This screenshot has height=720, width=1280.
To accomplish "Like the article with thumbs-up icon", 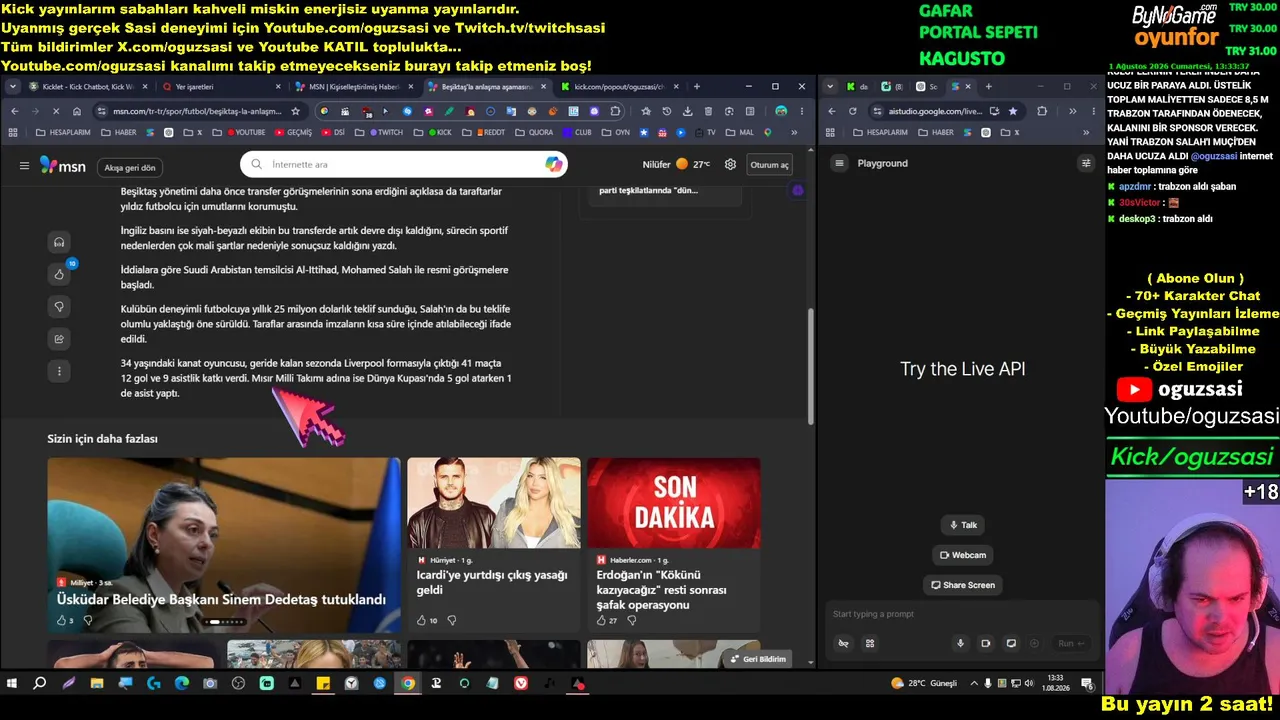I will tap(59, 274).
